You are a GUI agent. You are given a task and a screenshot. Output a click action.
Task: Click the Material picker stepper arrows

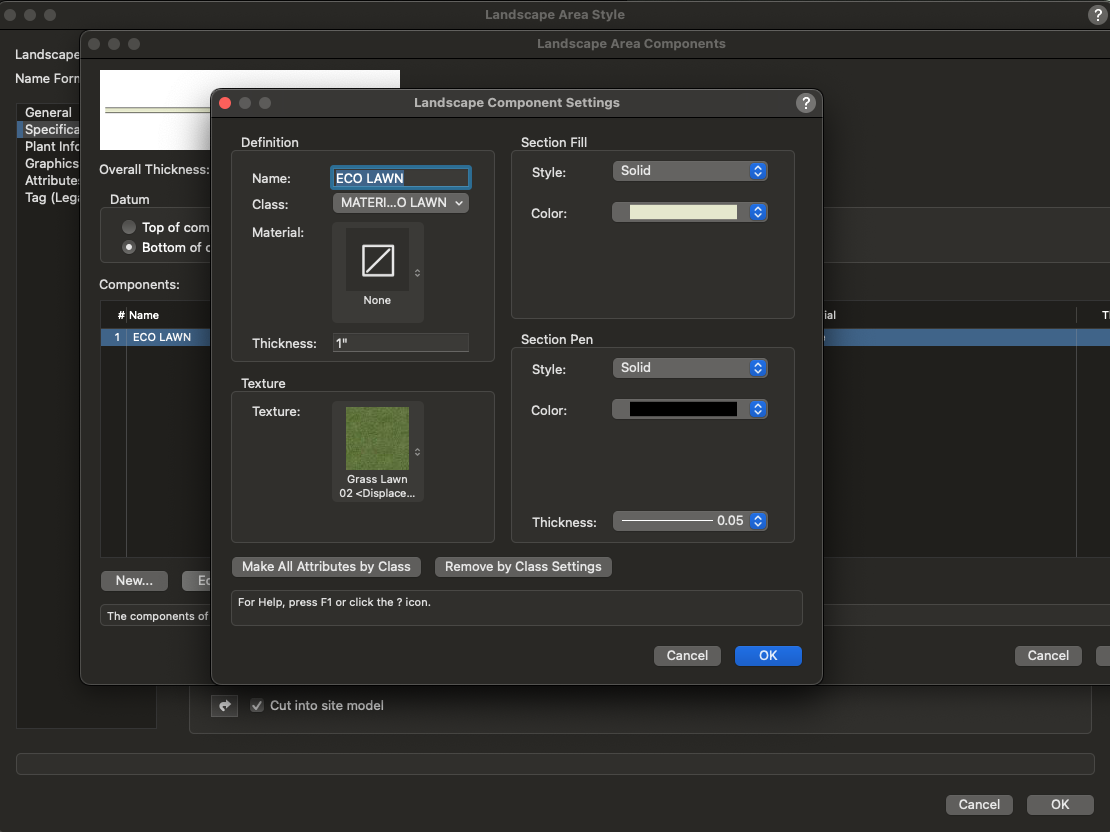417,273
